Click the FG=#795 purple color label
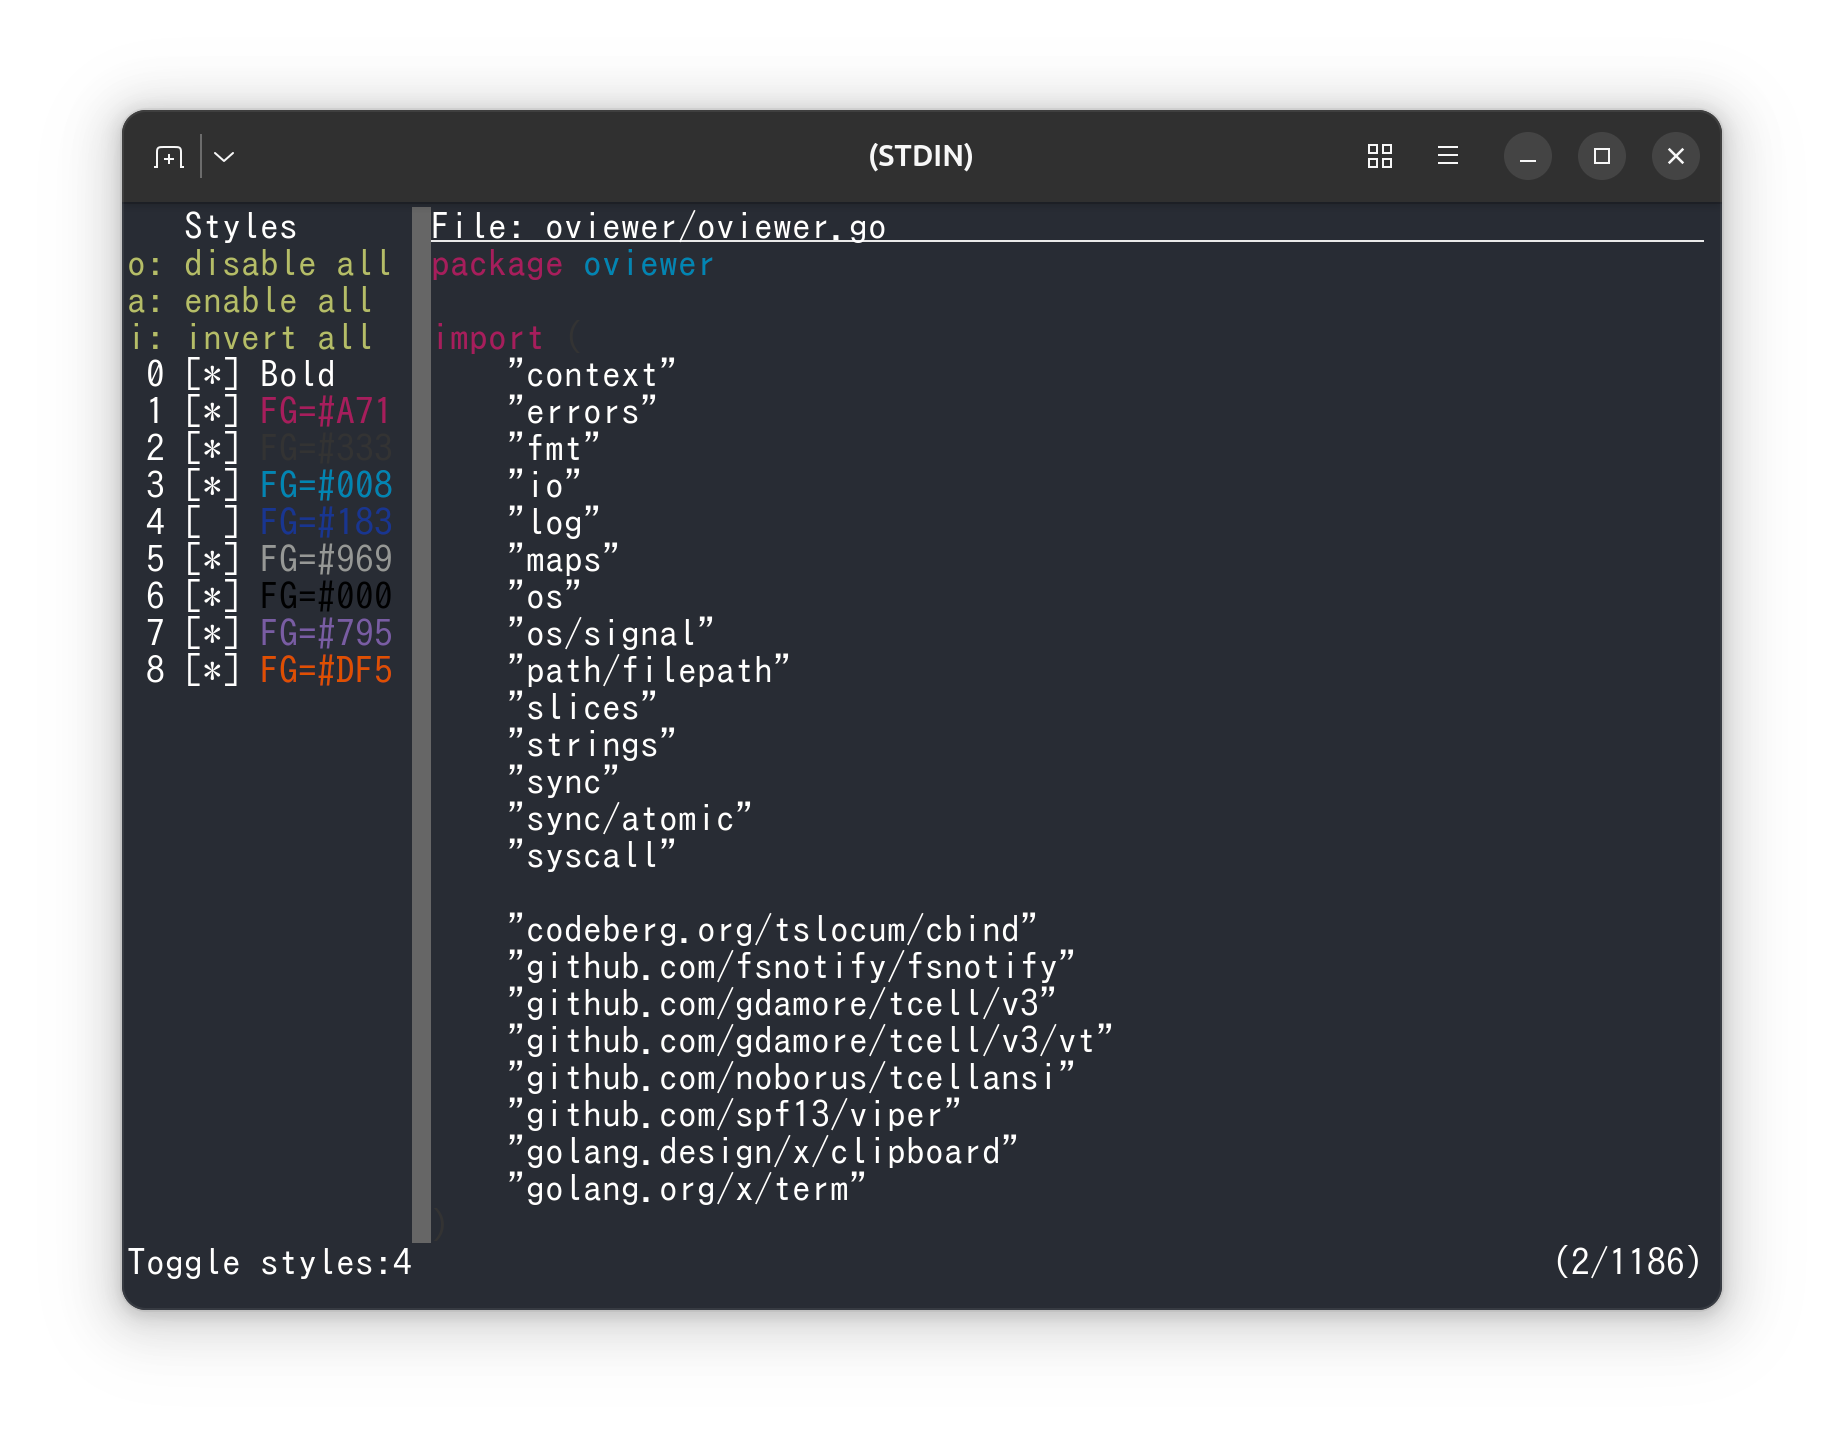 point(326,634)
